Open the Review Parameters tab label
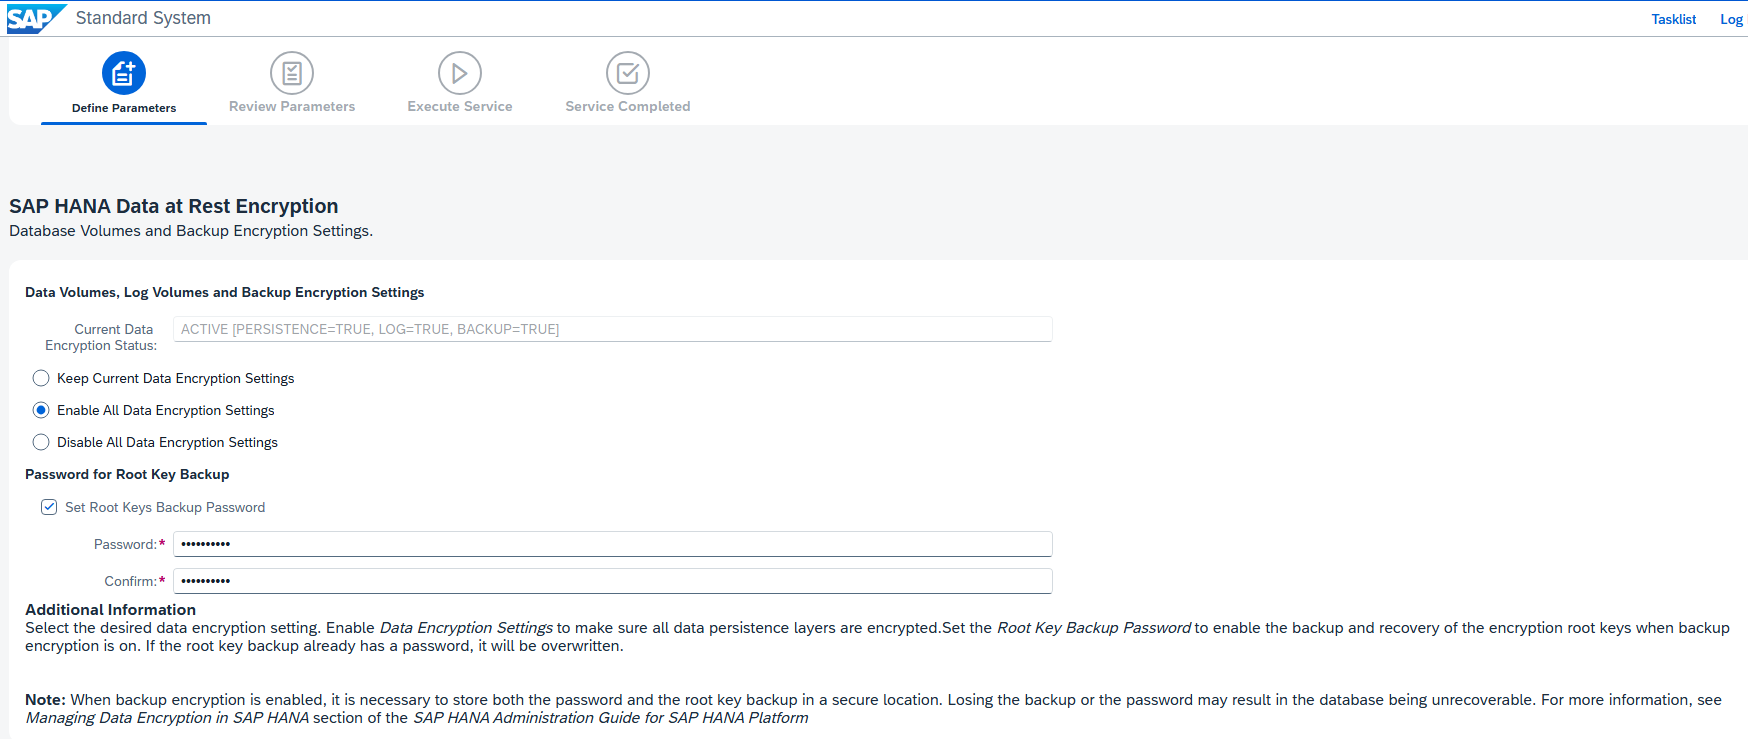 (292, 106)
